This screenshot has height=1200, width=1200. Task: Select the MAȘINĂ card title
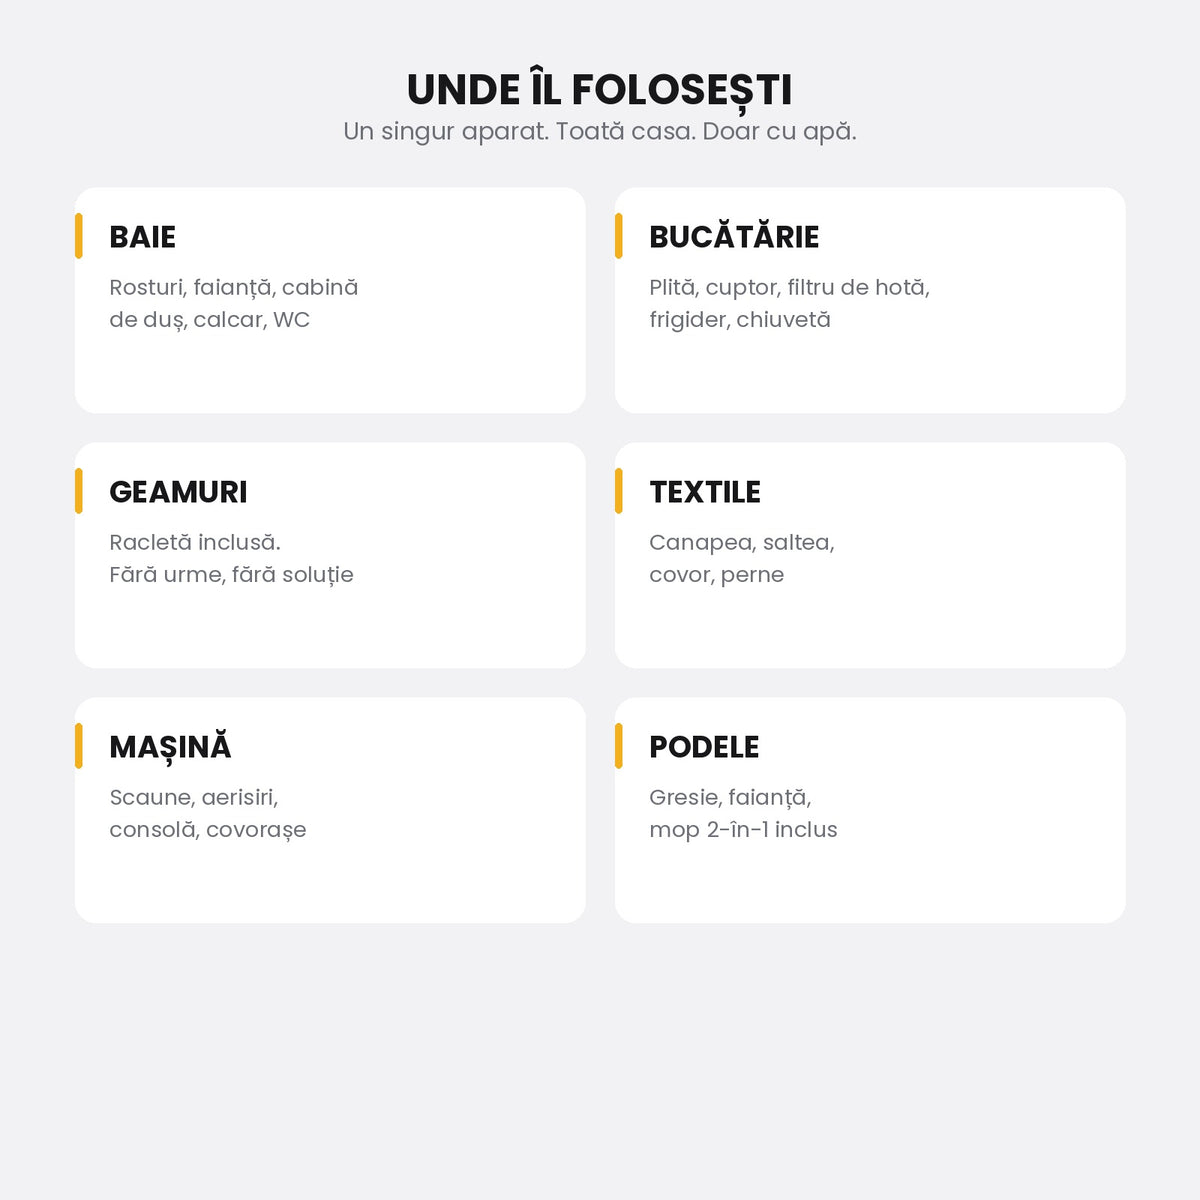tap(170, 746)
